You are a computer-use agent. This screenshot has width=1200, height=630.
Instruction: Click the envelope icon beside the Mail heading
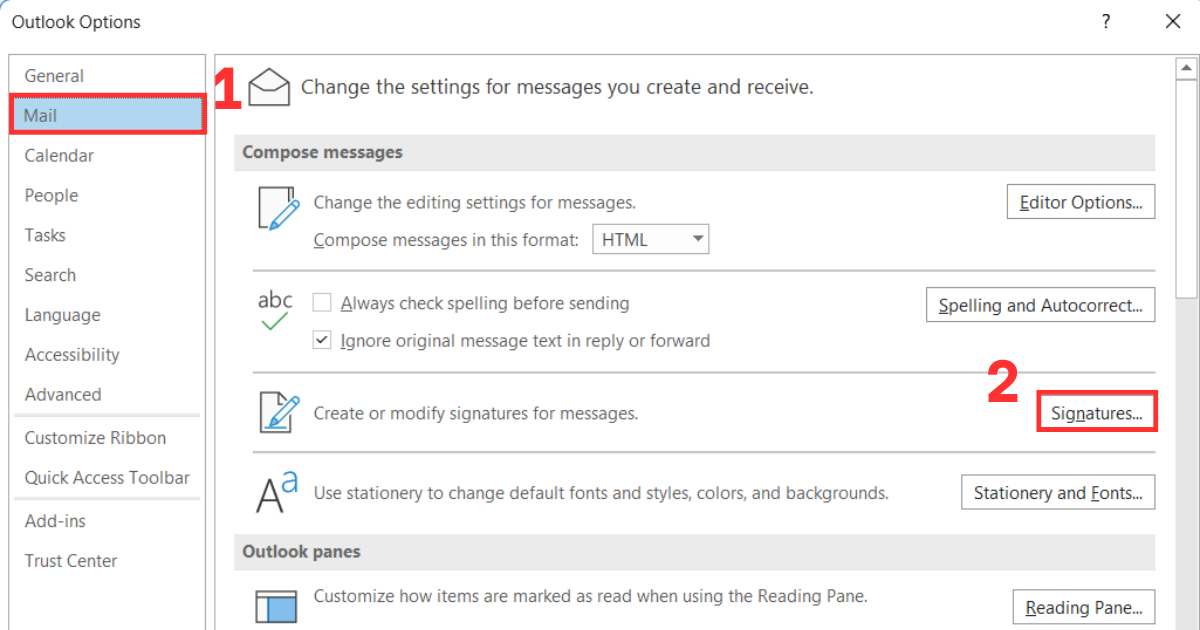point(269,87)
